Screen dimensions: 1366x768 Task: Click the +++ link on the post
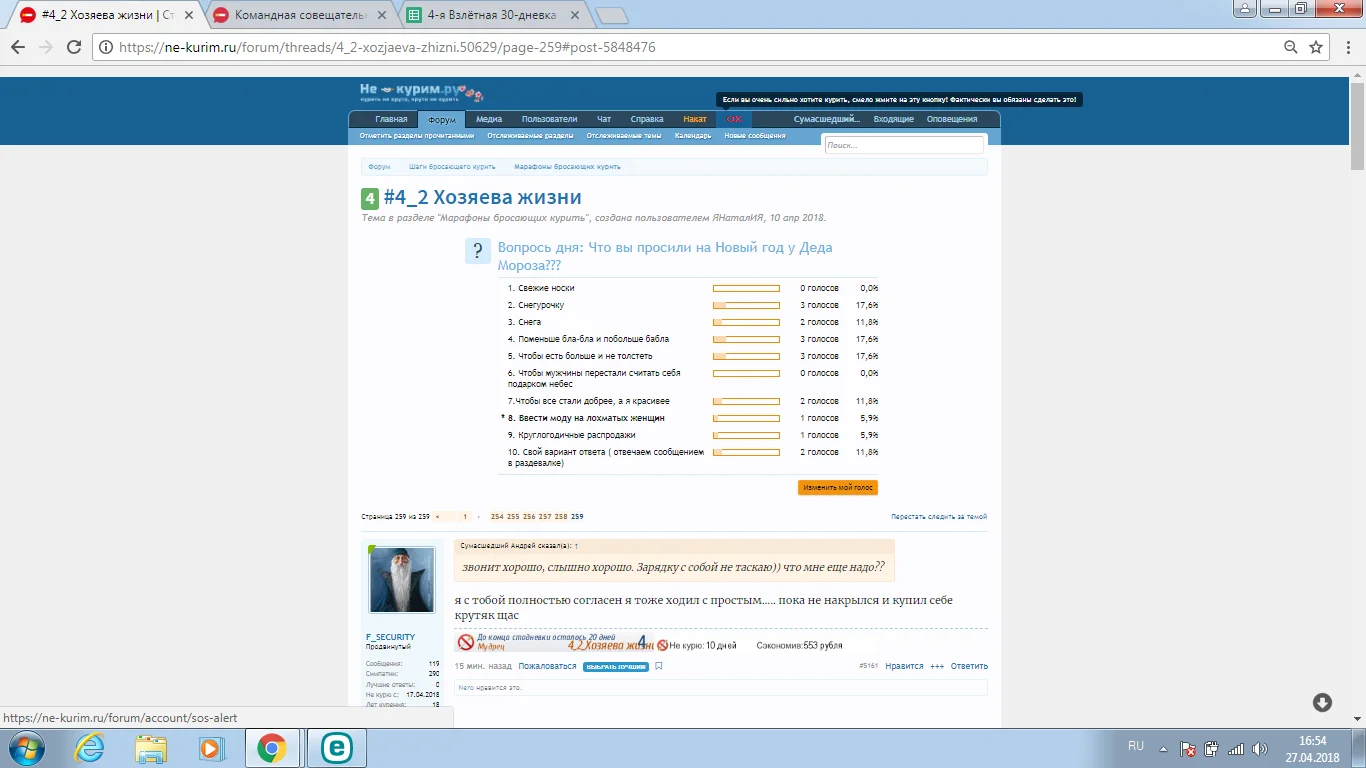937,666
